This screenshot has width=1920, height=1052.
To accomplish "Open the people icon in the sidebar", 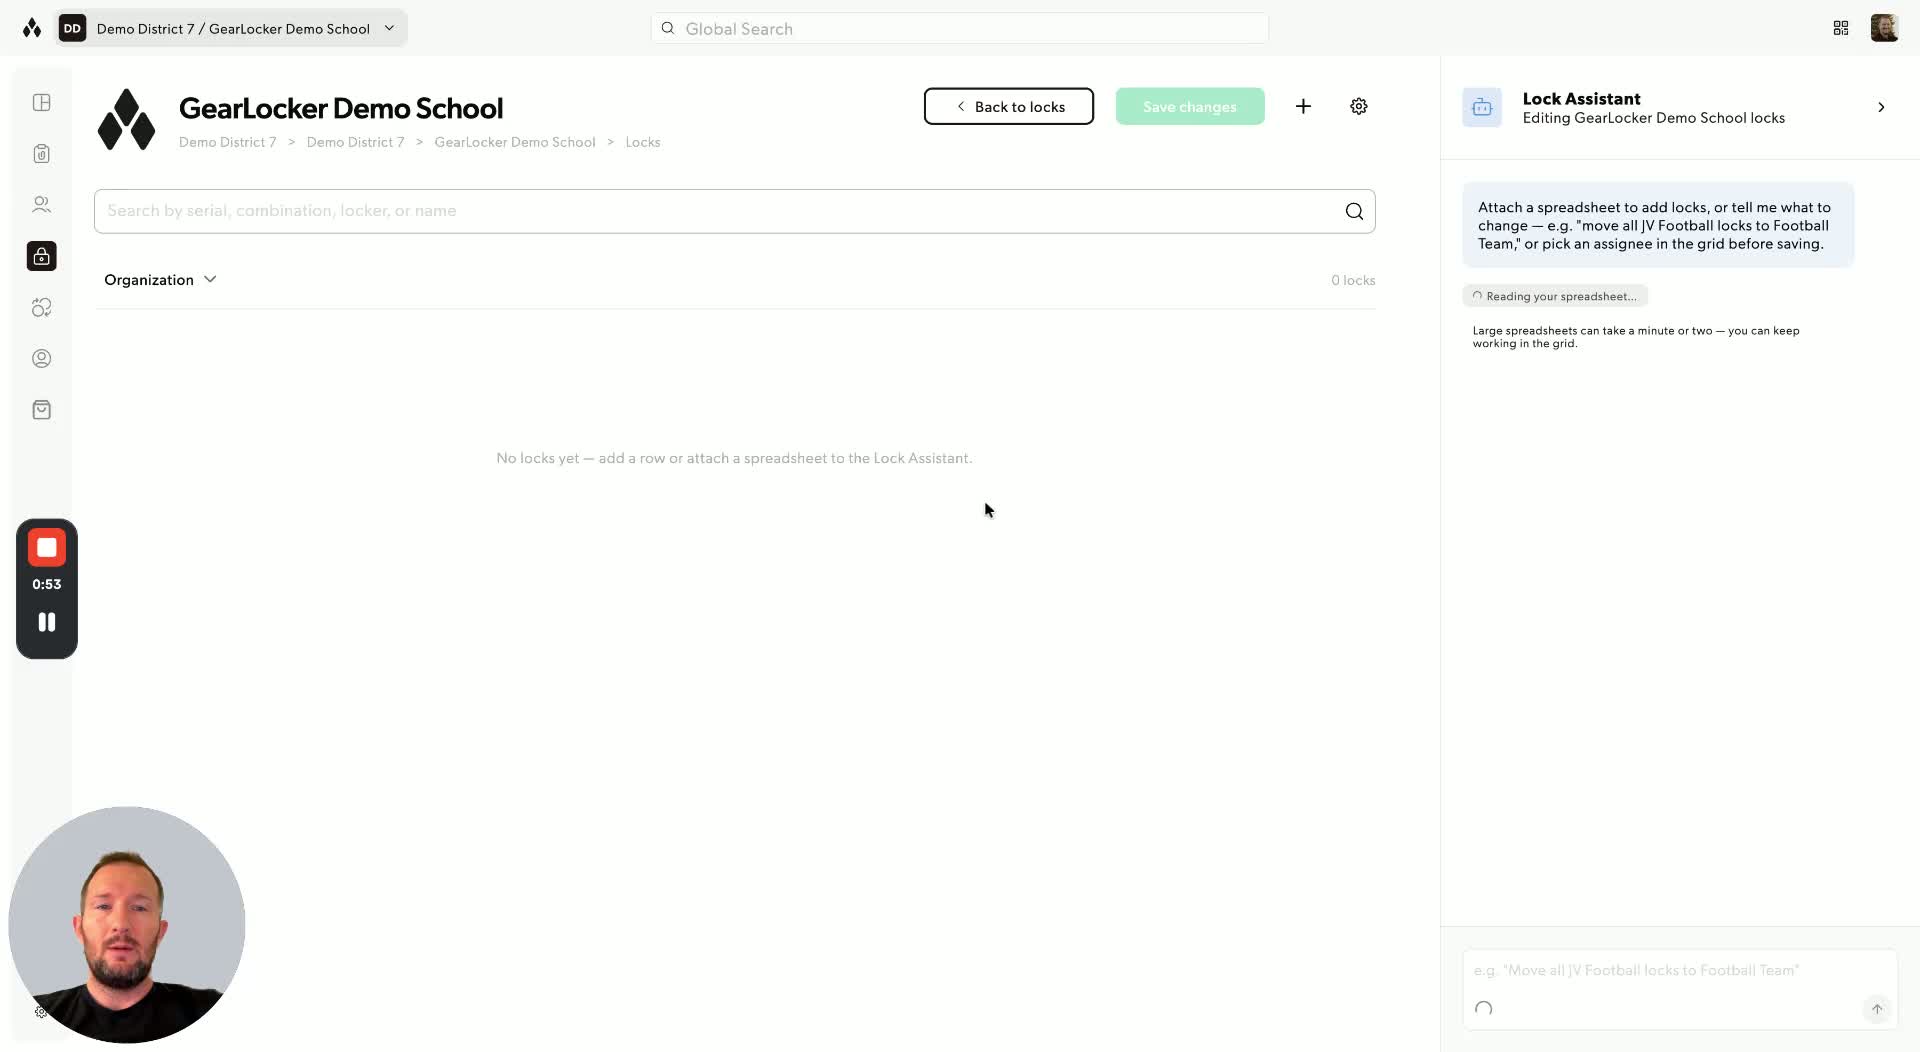I will [x=42, y=205].
